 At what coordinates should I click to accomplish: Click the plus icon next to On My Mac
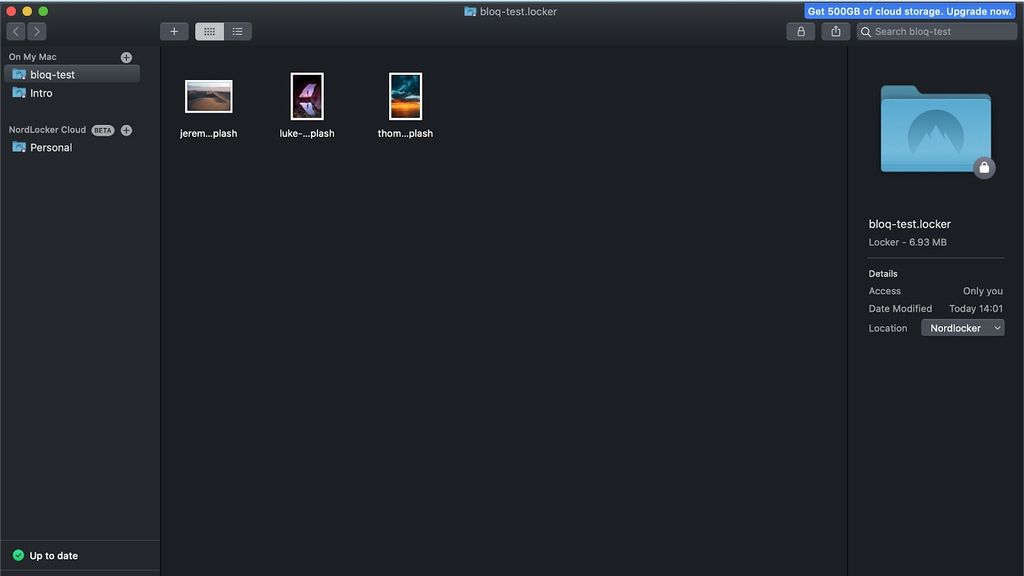125,56
